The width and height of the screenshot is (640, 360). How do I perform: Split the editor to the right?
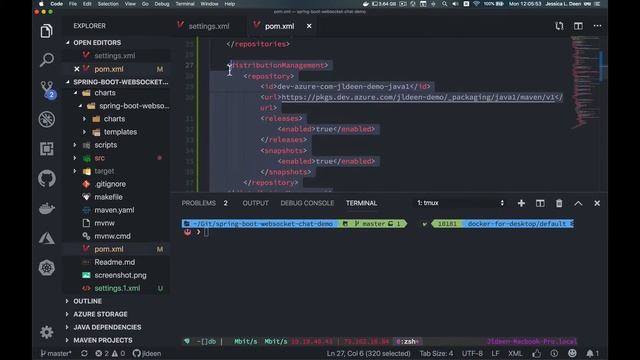[578, 26]
